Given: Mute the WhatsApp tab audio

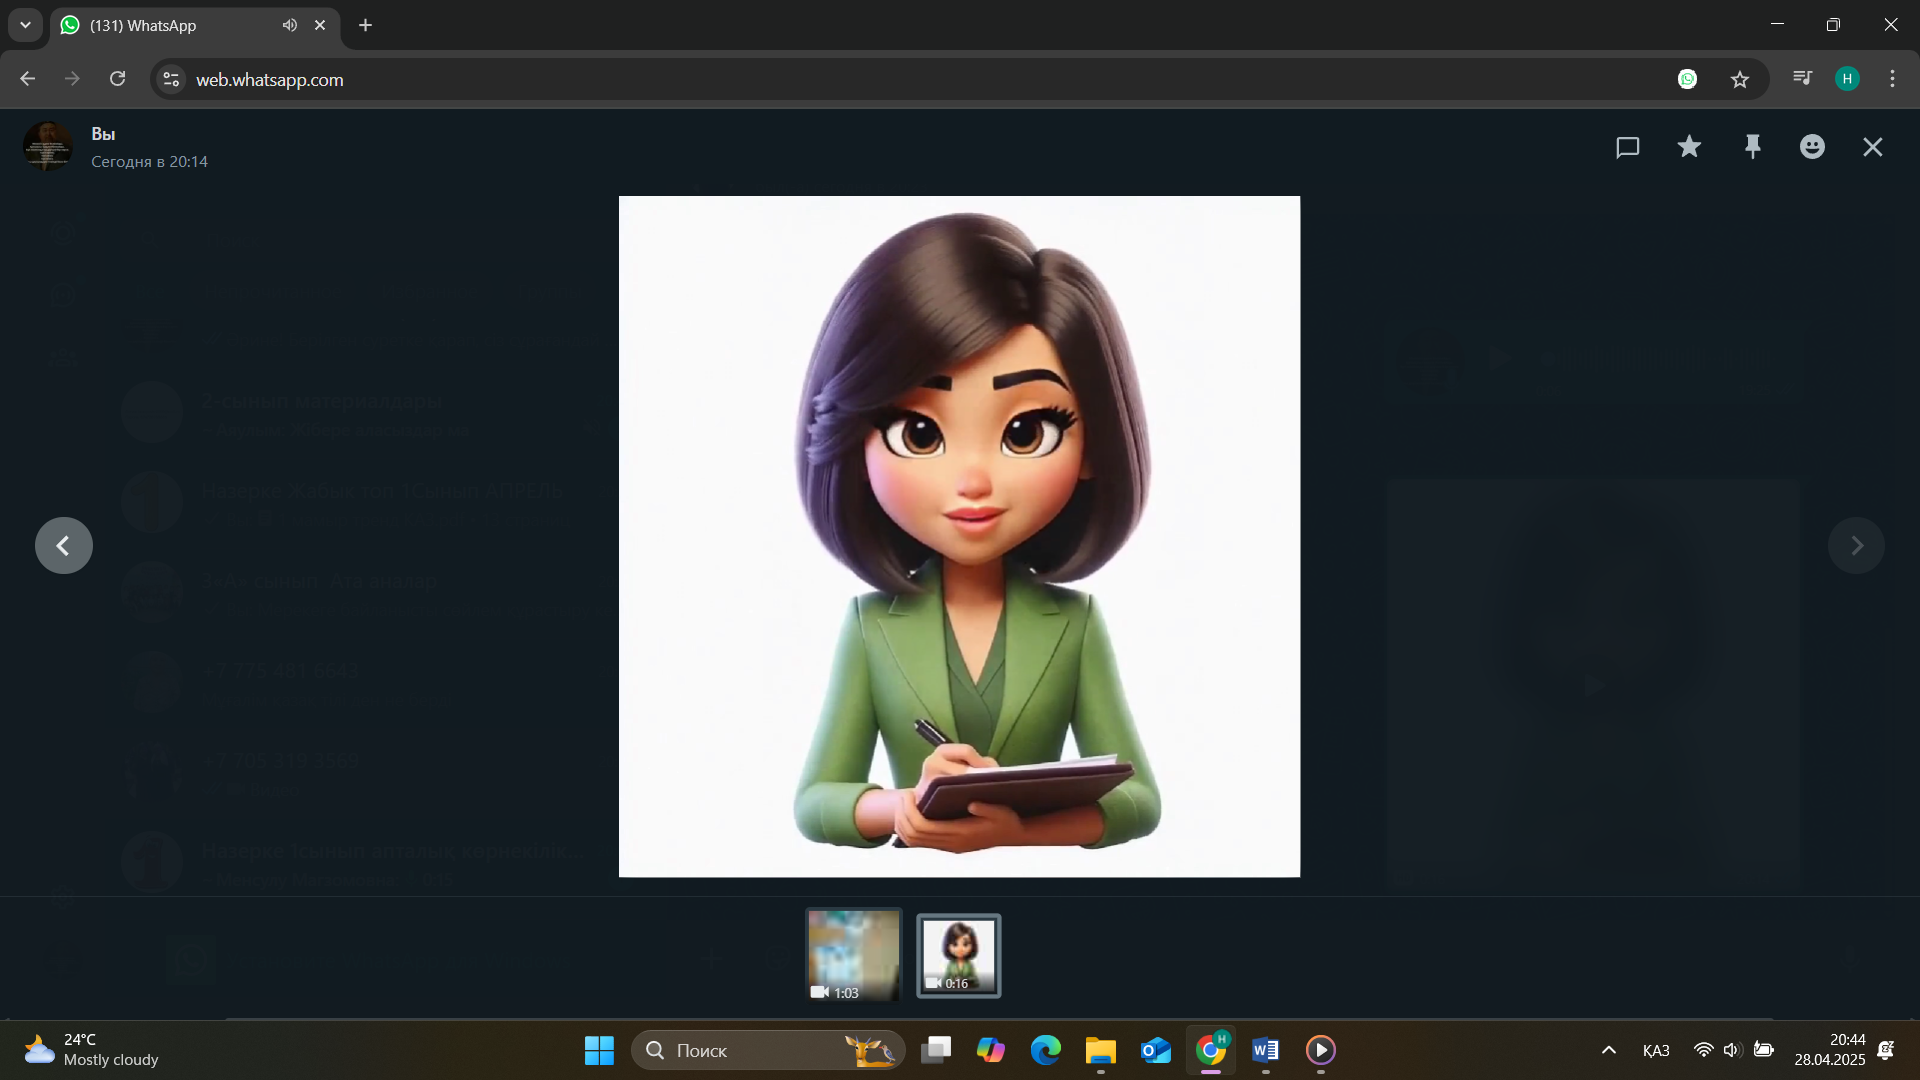Looking at the screenshot, I should pos(290,25).
